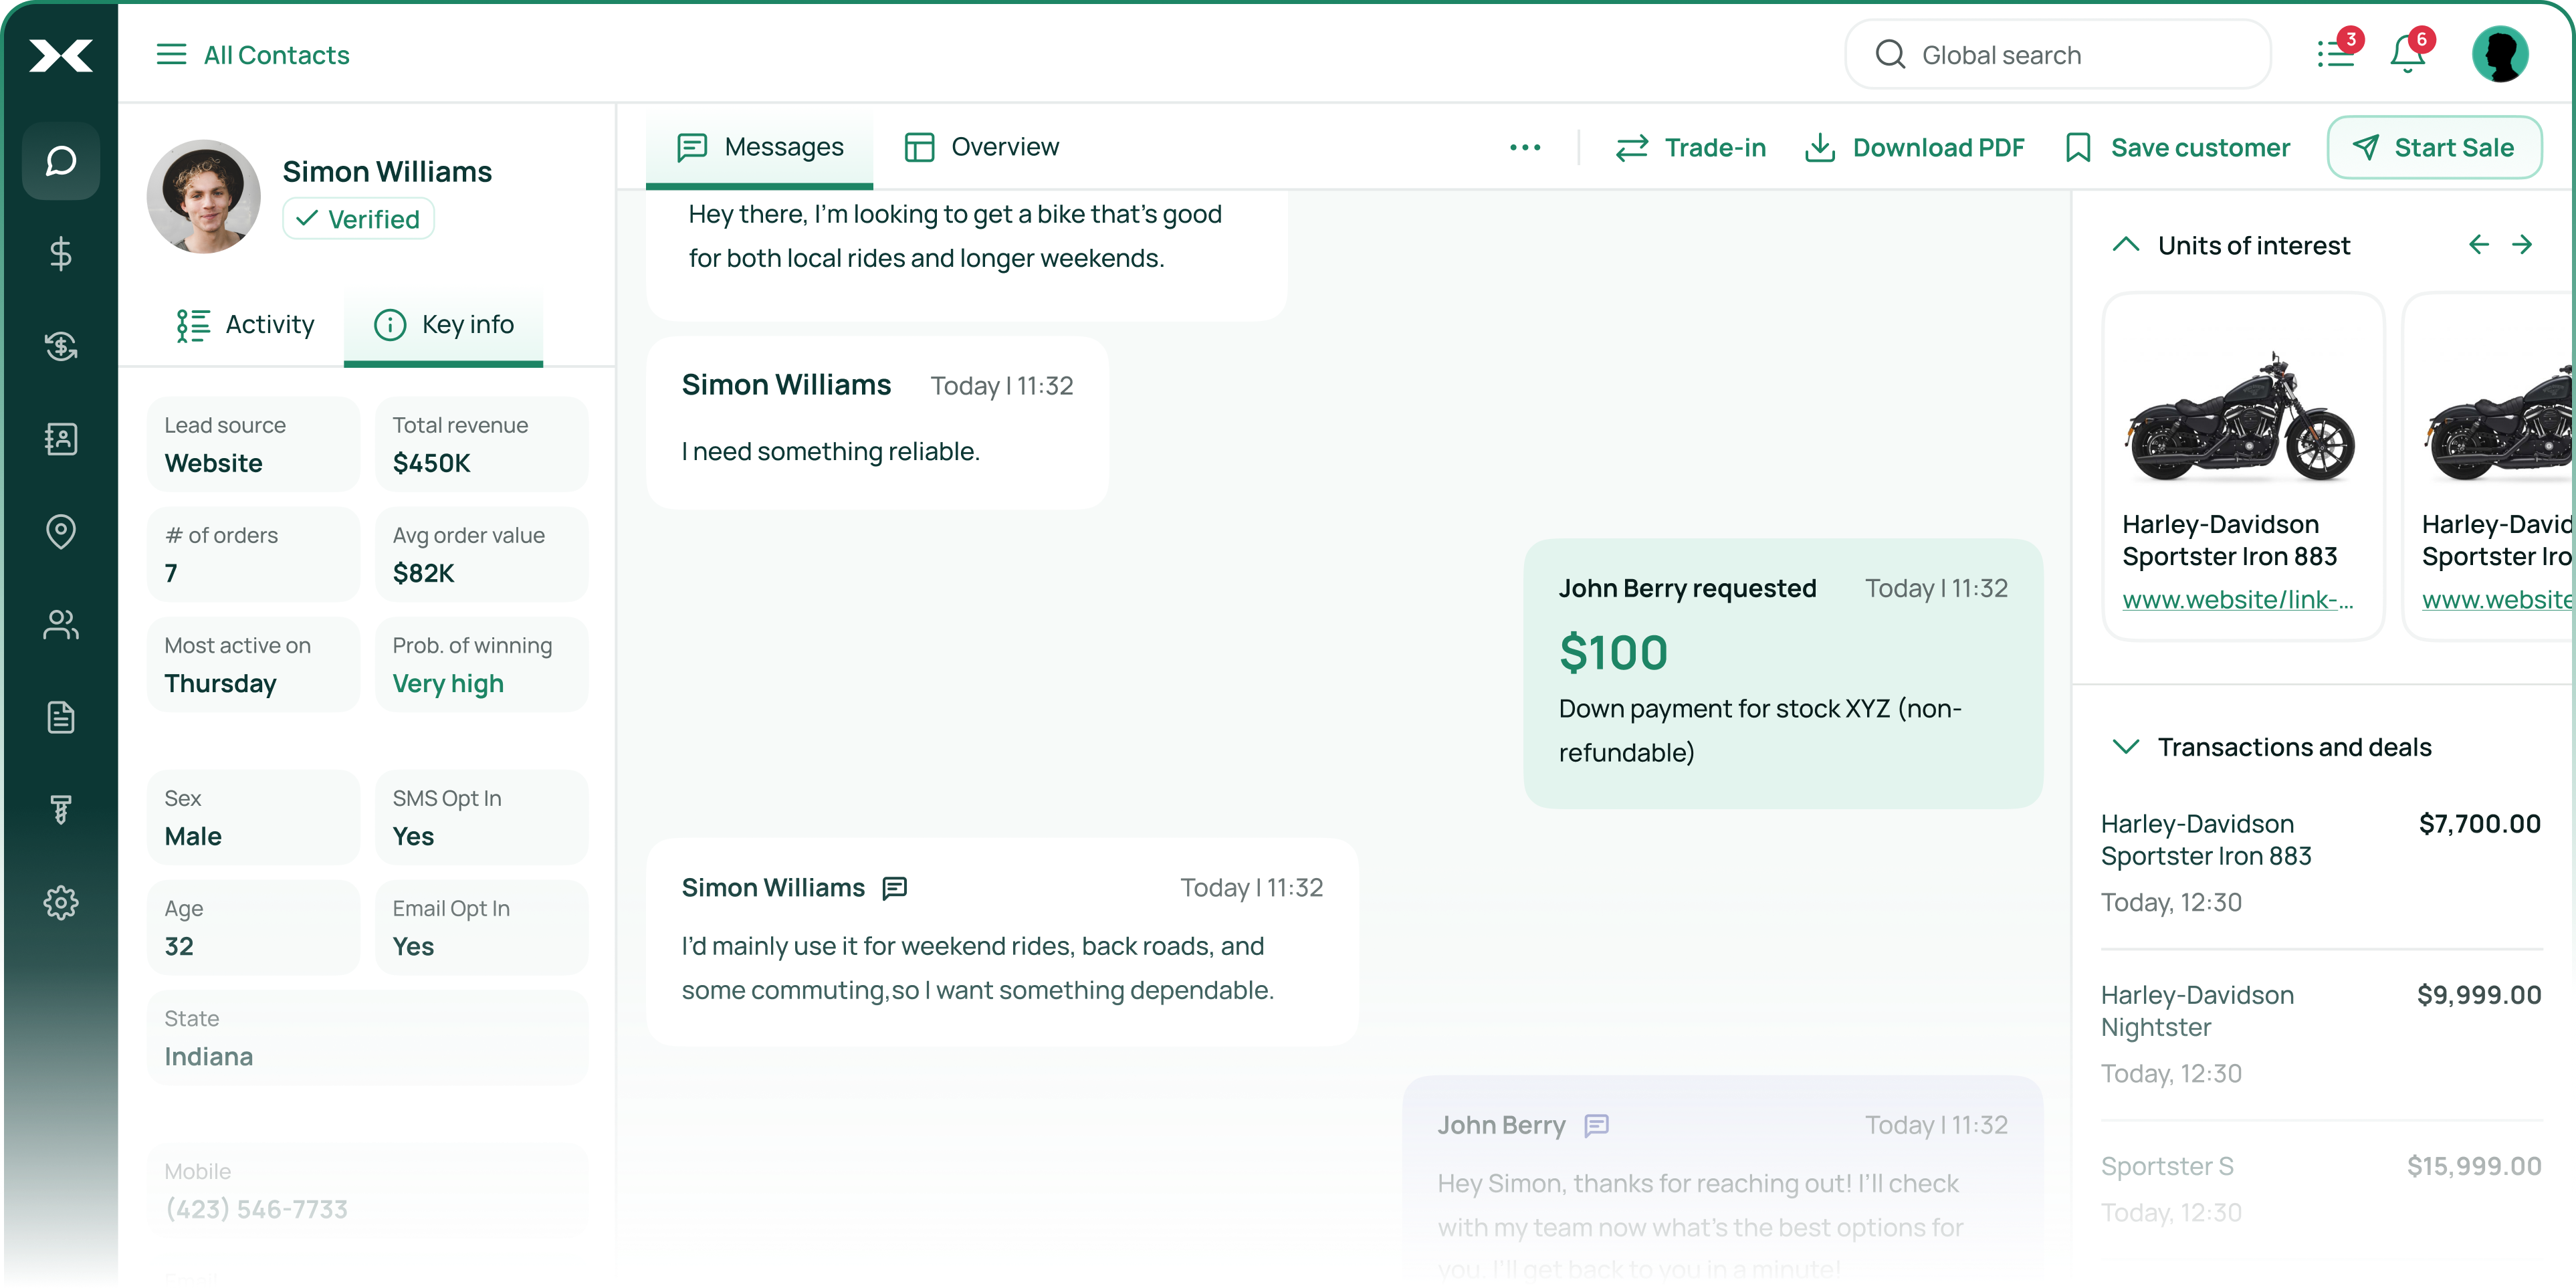Open the documents sidebar icon
This screenshot has height=1288, width=2576.
tap(61, 717)
